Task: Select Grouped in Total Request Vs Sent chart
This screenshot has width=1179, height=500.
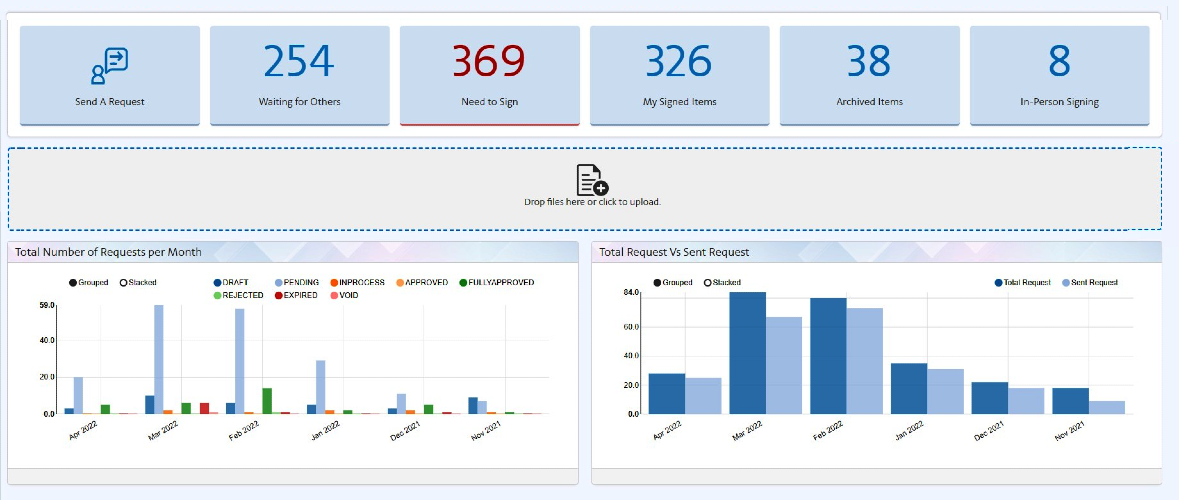Action: tap(673, 283)
